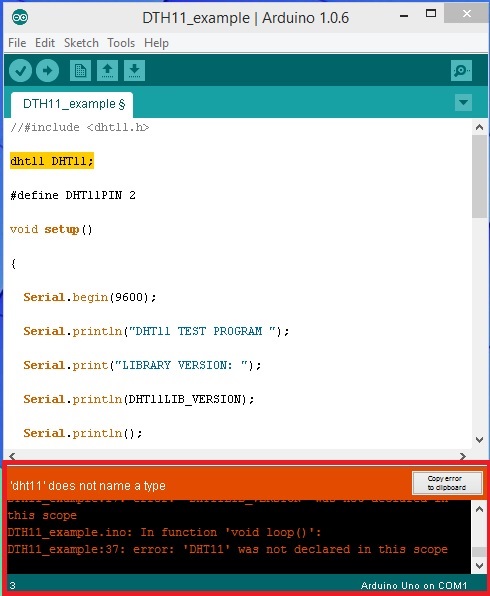Click the console scrollbar up arrow
Image resolution: width=490 pixels, height=596 pixels.
tap(479, 509)
